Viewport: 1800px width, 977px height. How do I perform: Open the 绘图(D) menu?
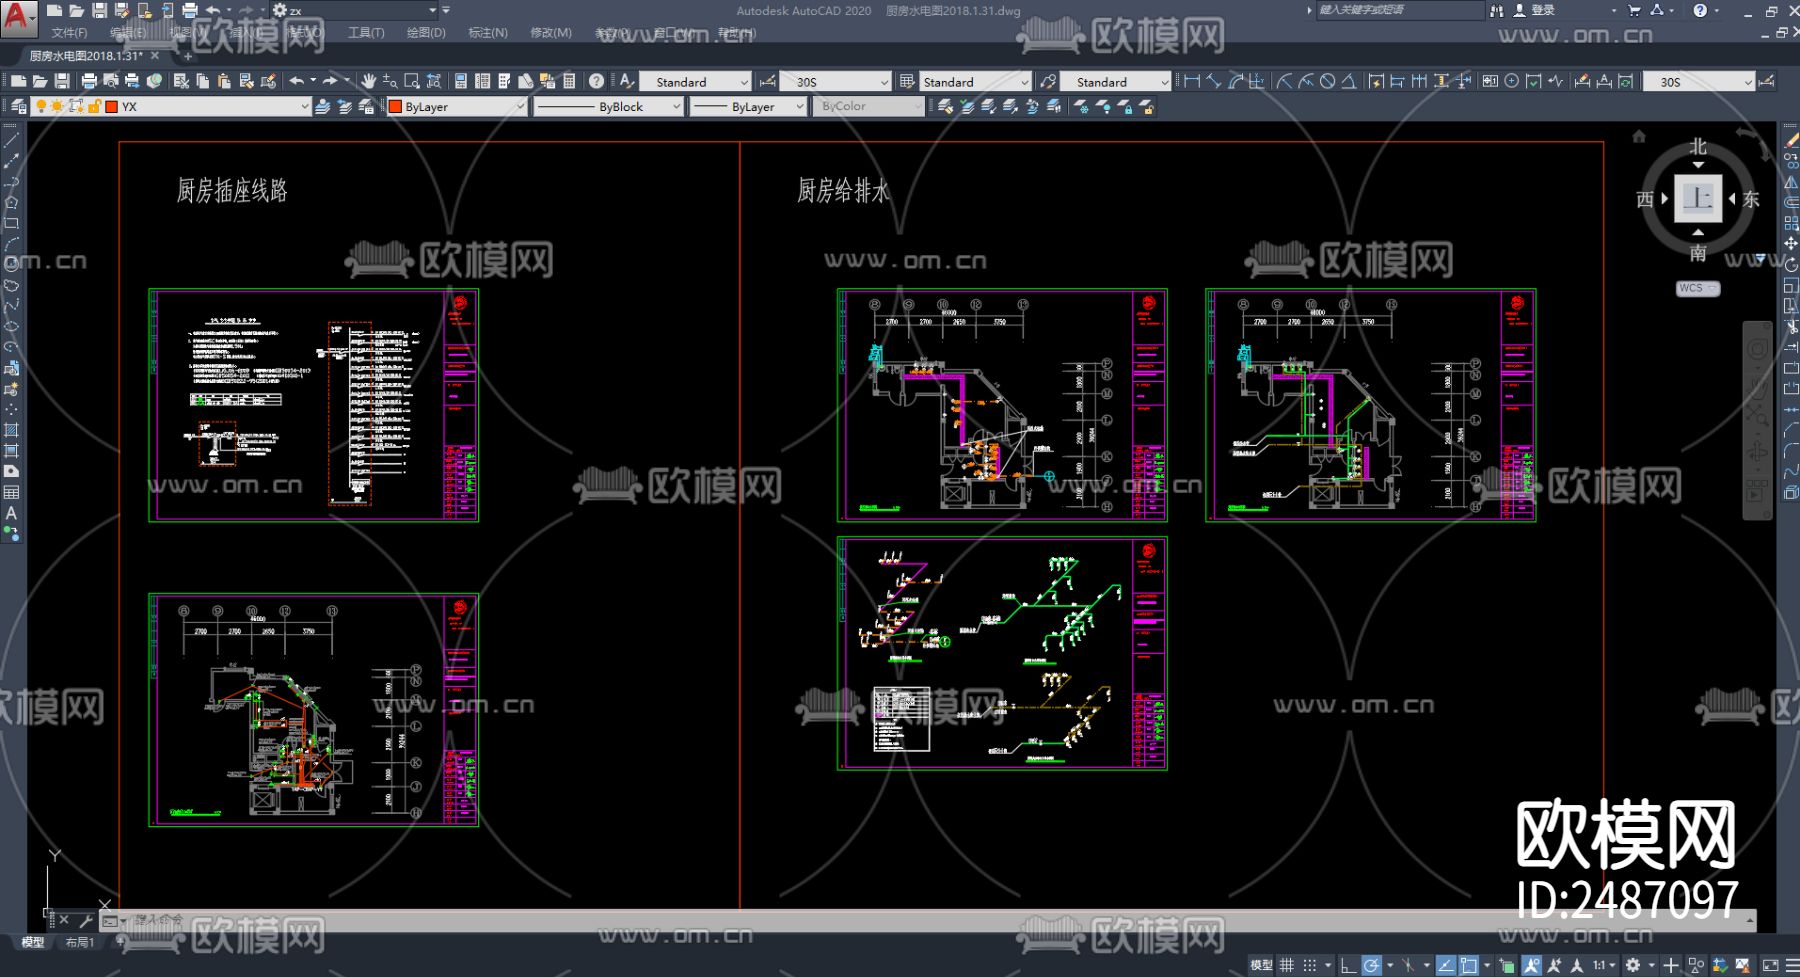(x=426, y=33)
